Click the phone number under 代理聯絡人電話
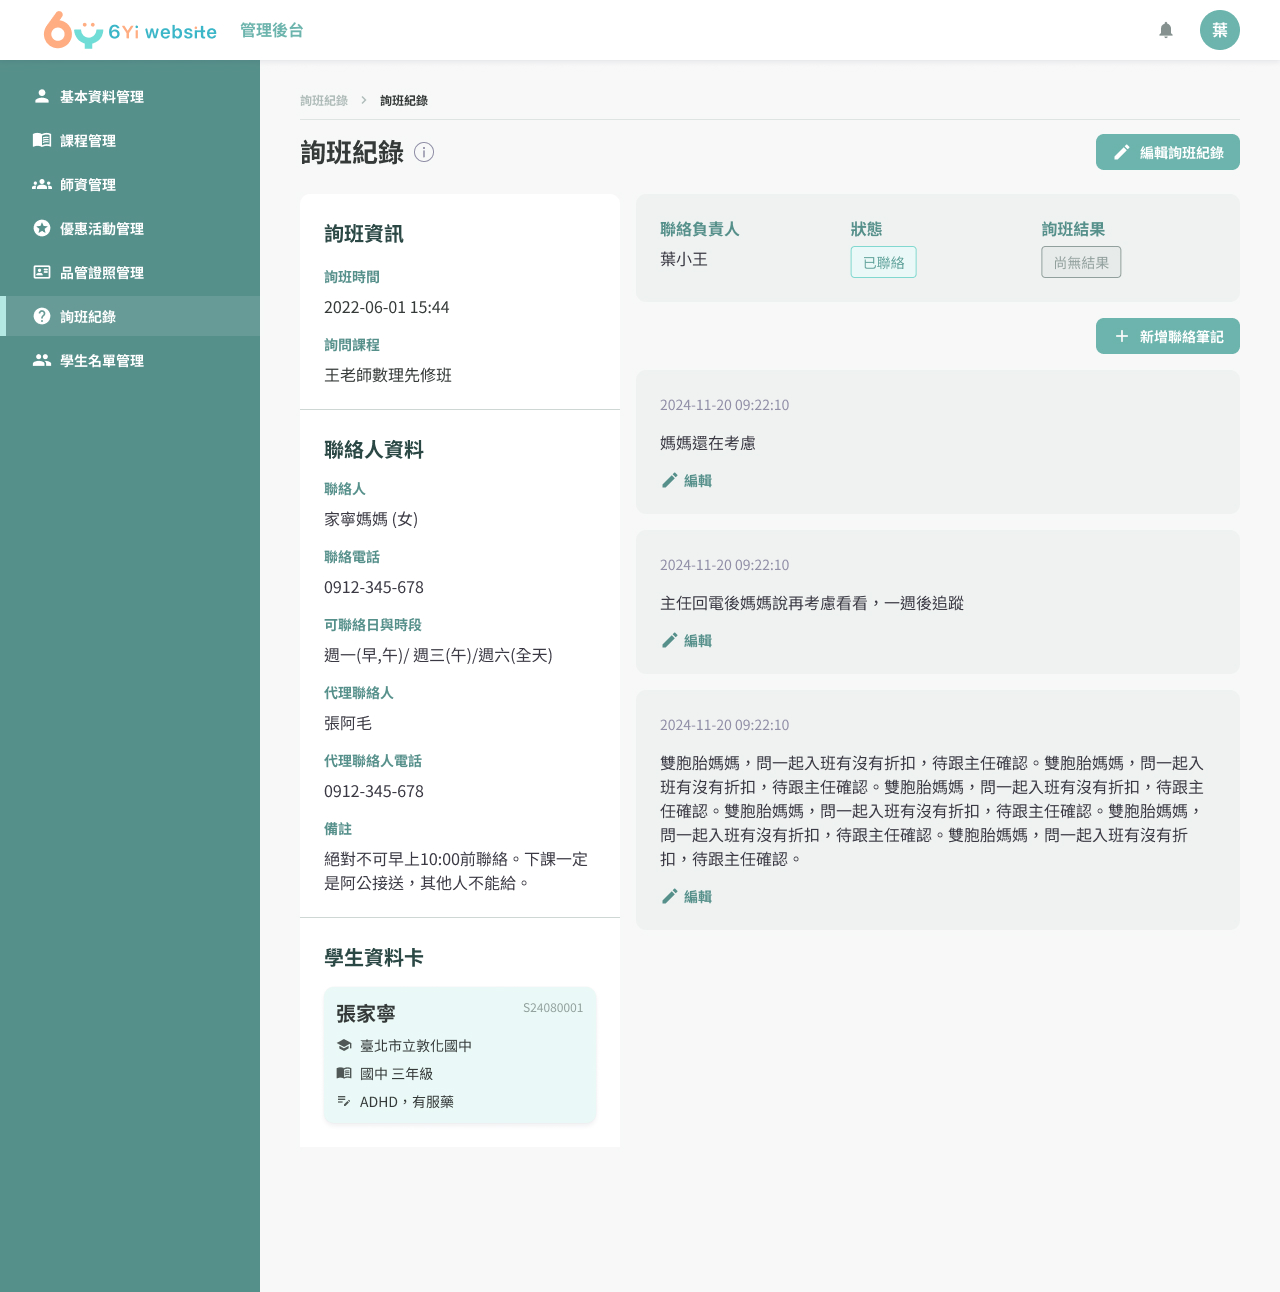Viewport: 1280px width, 1292px height. coord(374,791)
